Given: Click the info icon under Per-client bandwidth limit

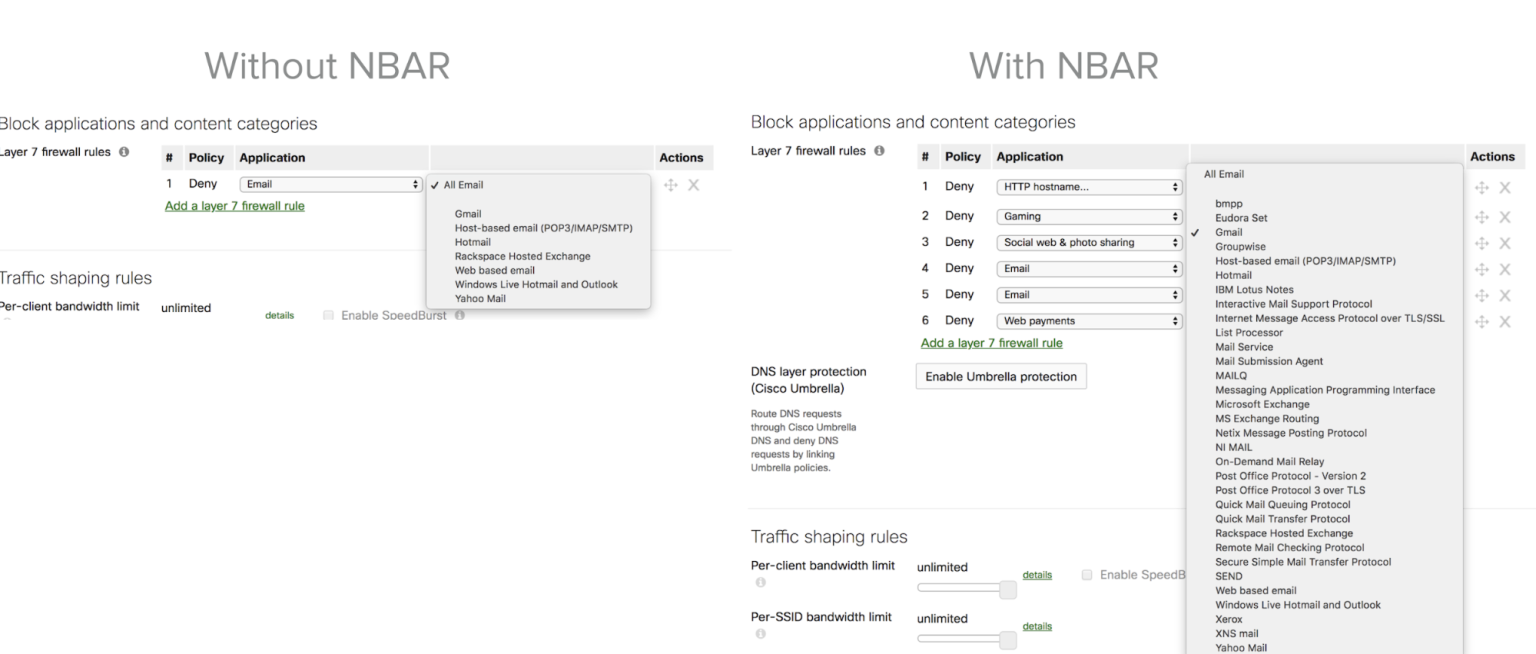Looking at the screenshot, I should coord(761,580).
